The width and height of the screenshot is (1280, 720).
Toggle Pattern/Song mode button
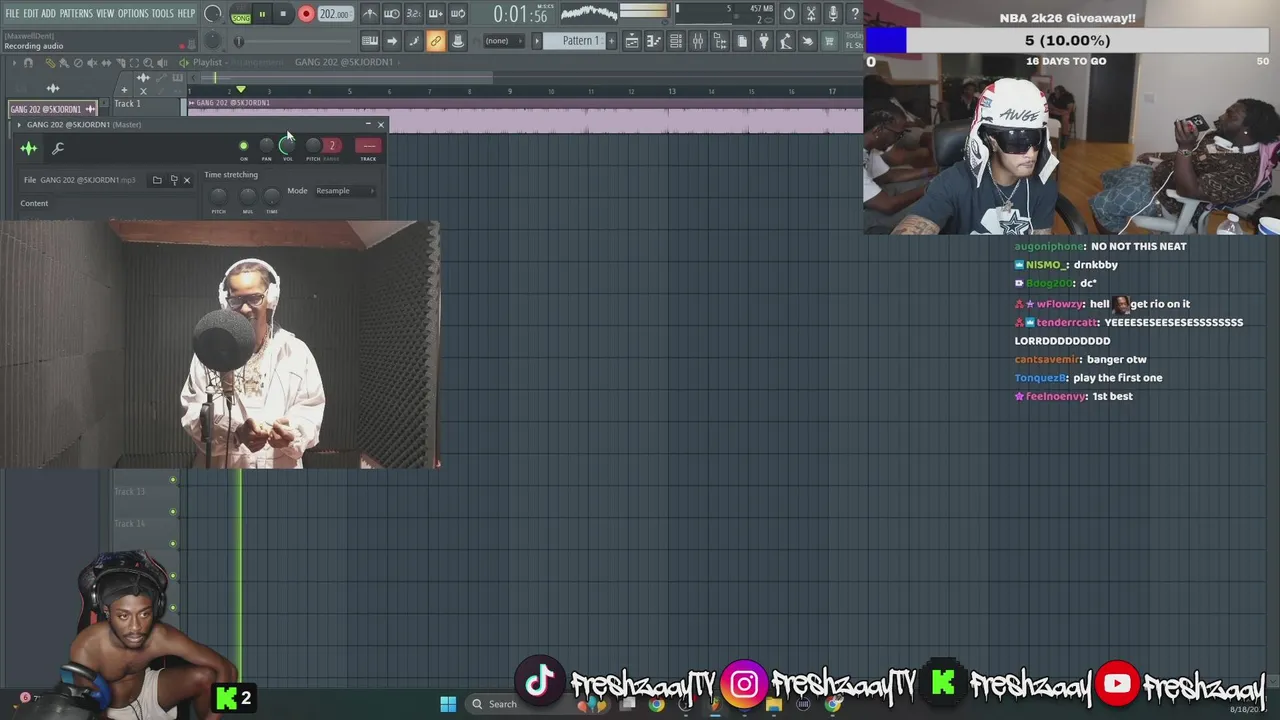pos(241,14)
